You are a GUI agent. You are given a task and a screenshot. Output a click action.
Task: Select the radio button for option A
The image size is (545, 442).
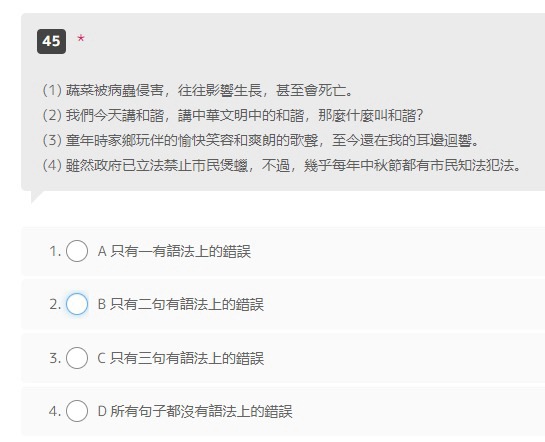77,251
